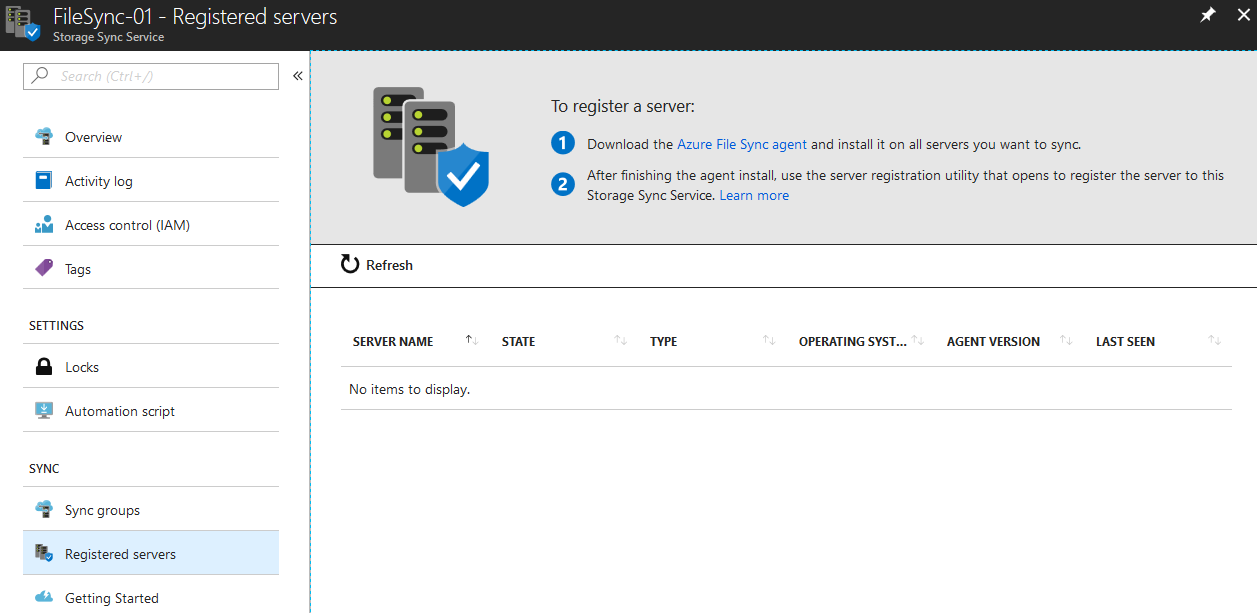The width and height of the screenshot is (1257, 613).
Task: Collapse the sidebar menu with the double chevron
Action: coord(297,76)
